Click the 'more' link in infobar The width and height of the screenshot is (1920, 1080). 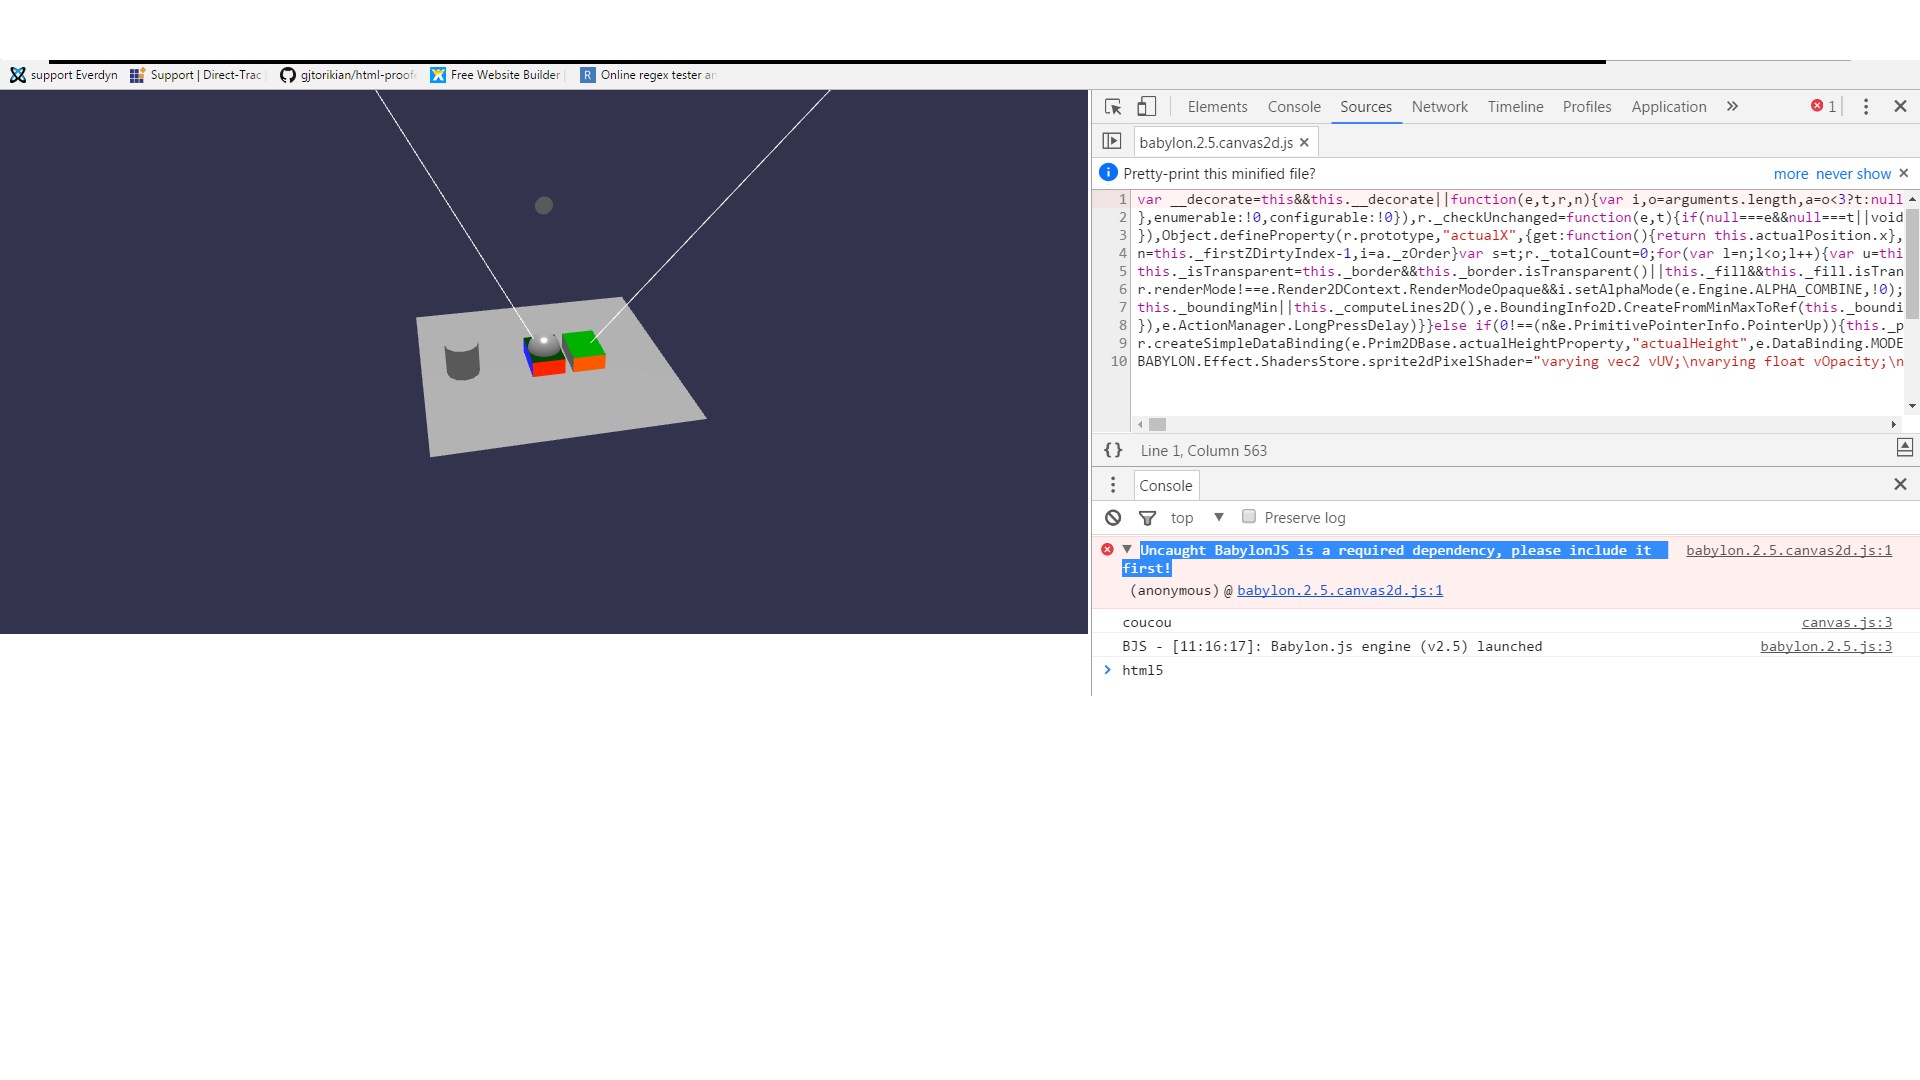[1791, 173]
